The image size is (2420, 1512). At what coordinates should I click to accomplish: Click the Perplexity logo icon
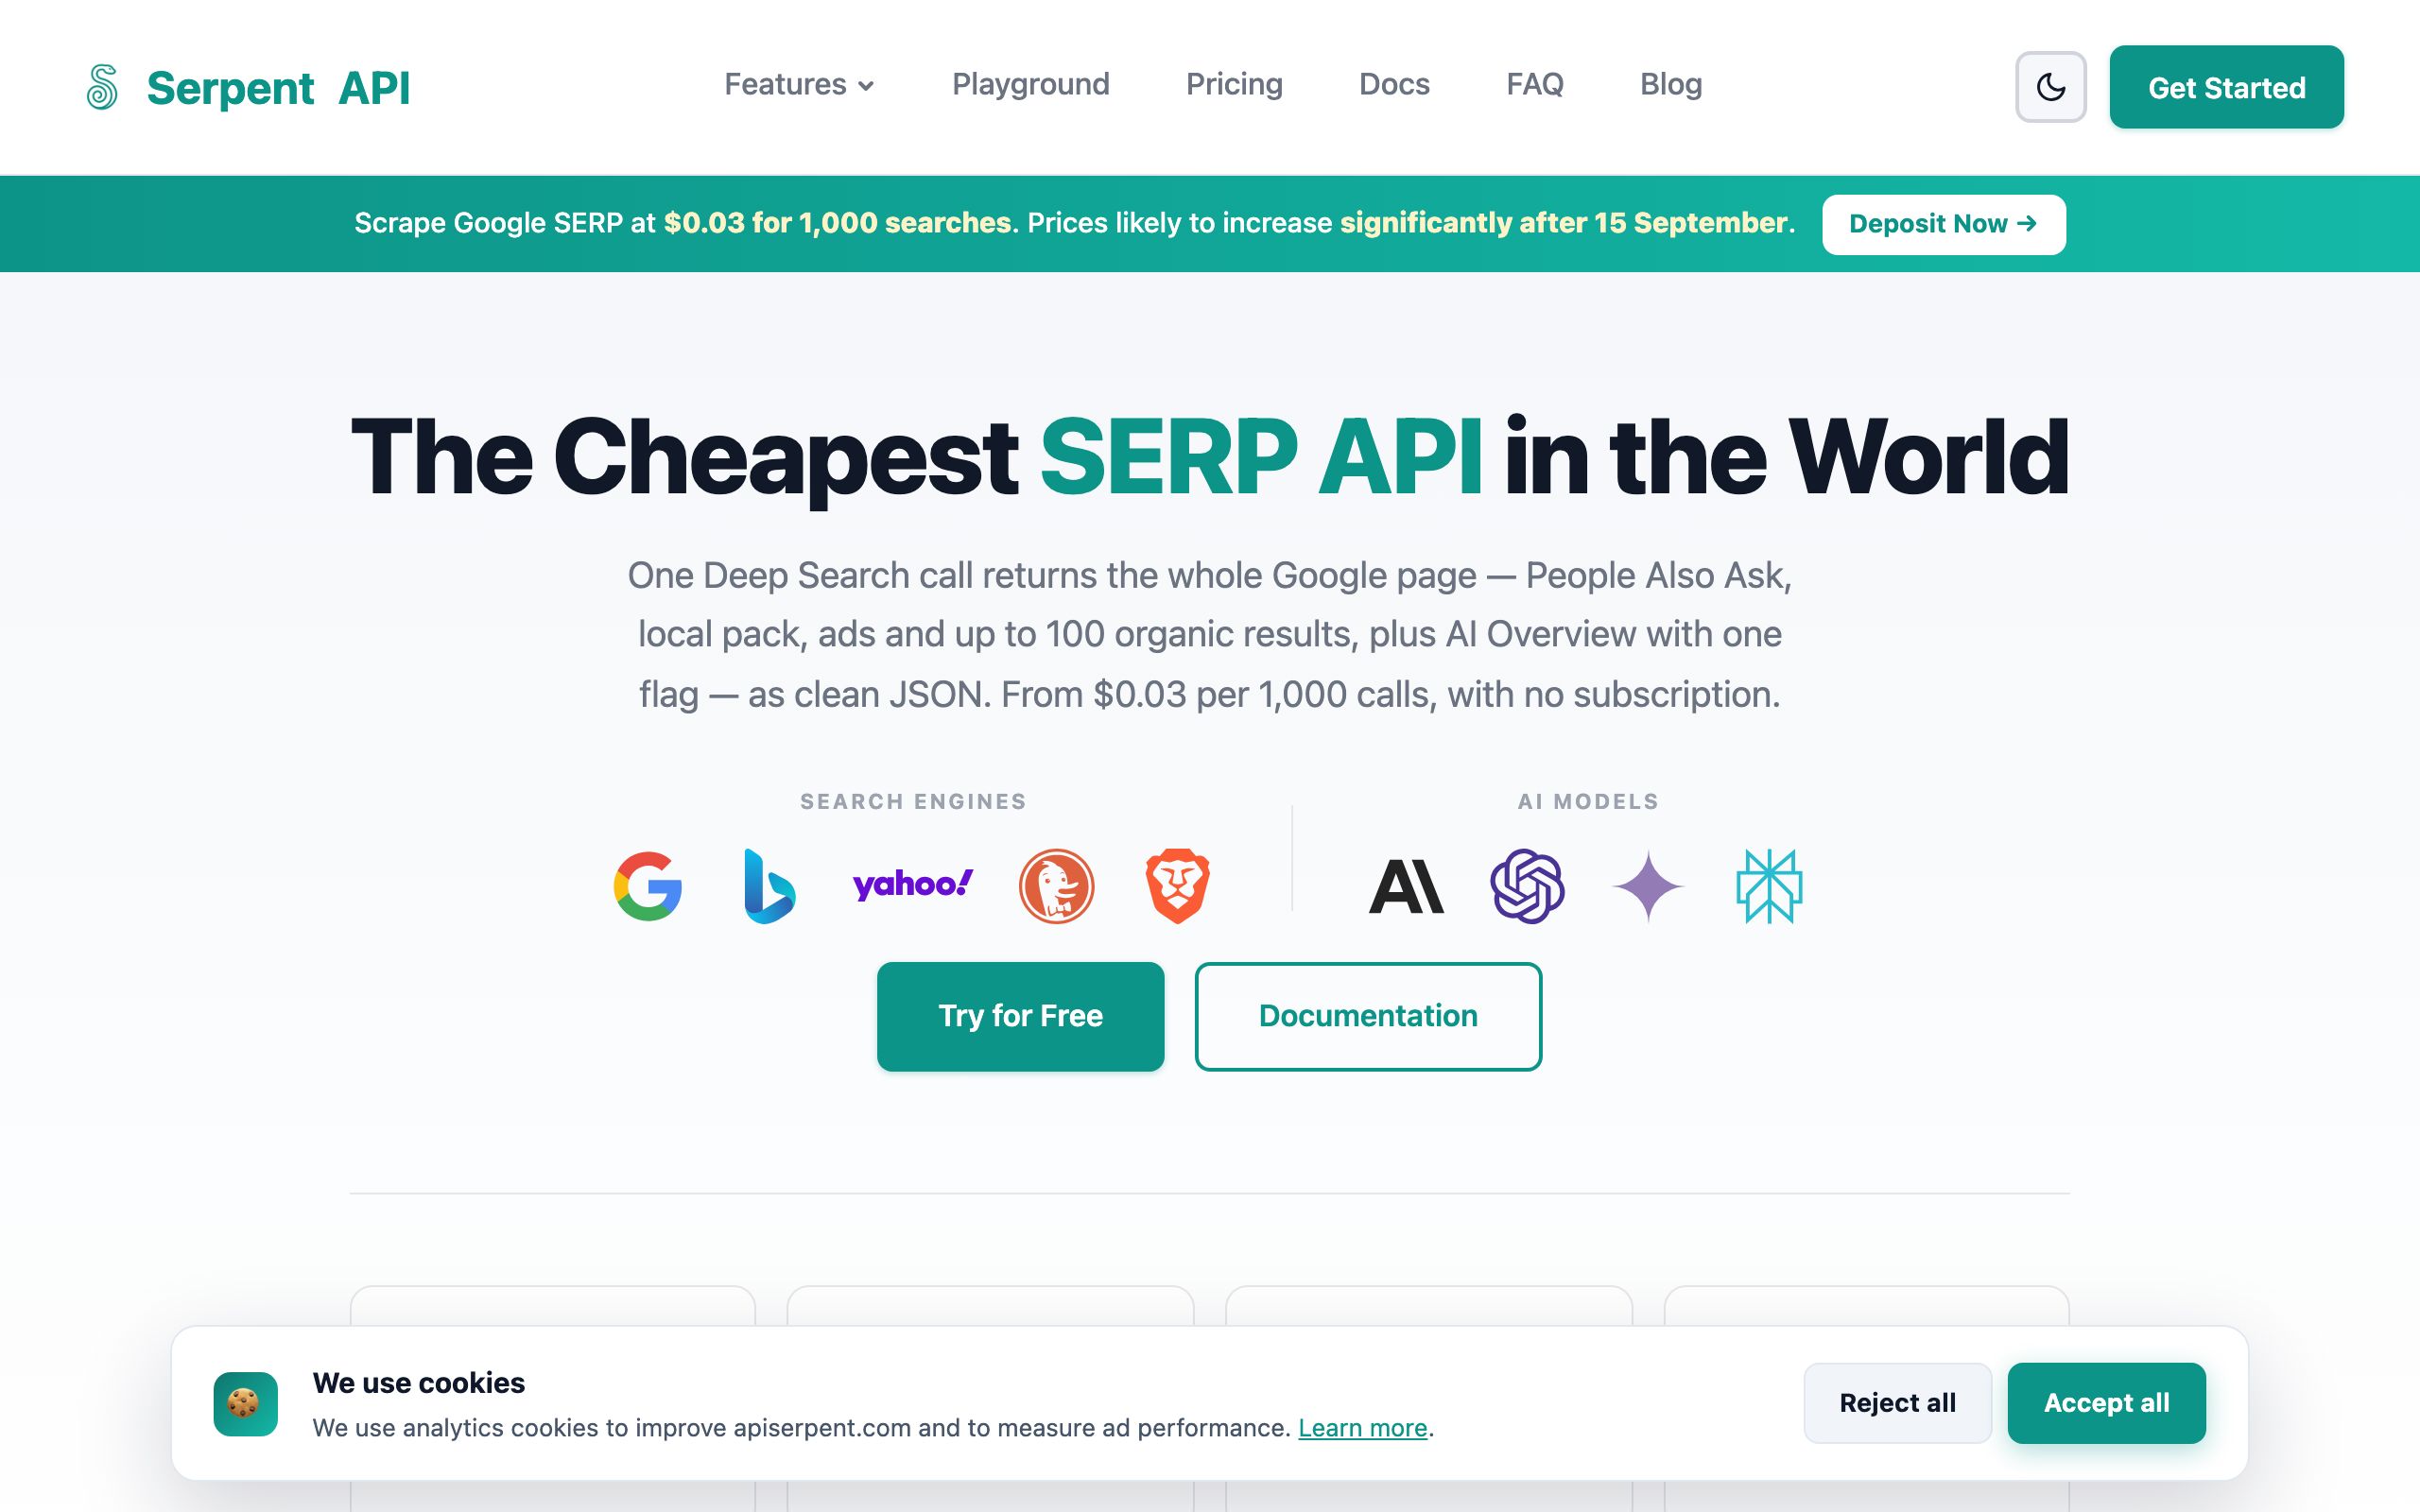(1769, 886)
